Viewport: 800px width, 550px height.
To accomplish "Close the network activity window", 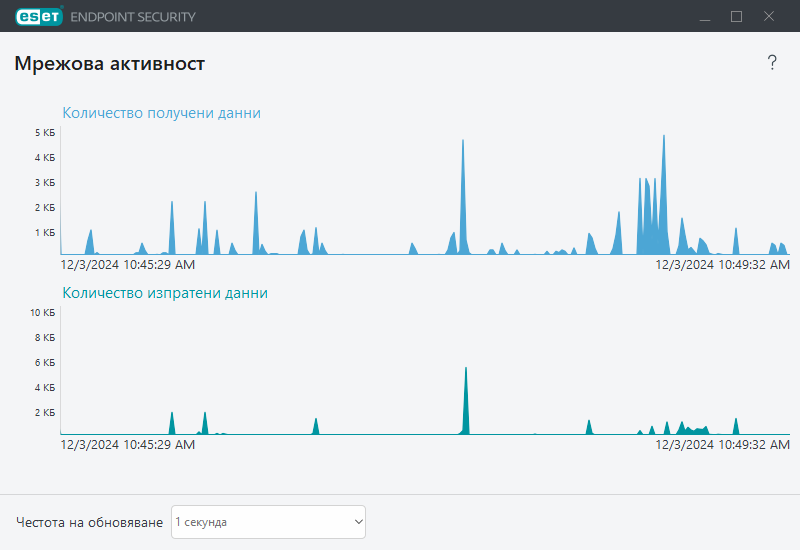I will pos(769,16).
